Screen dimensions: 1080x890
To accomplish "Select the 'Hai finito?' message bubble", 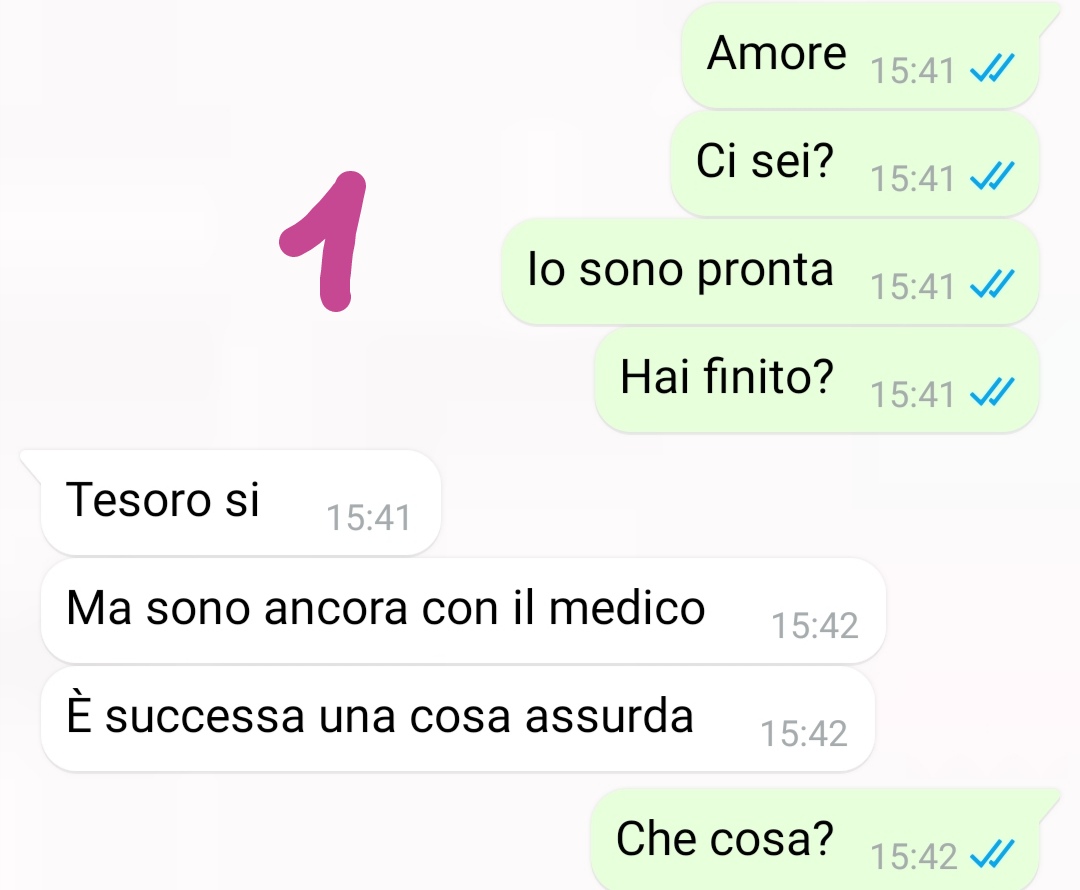I will tap(817, 380).
